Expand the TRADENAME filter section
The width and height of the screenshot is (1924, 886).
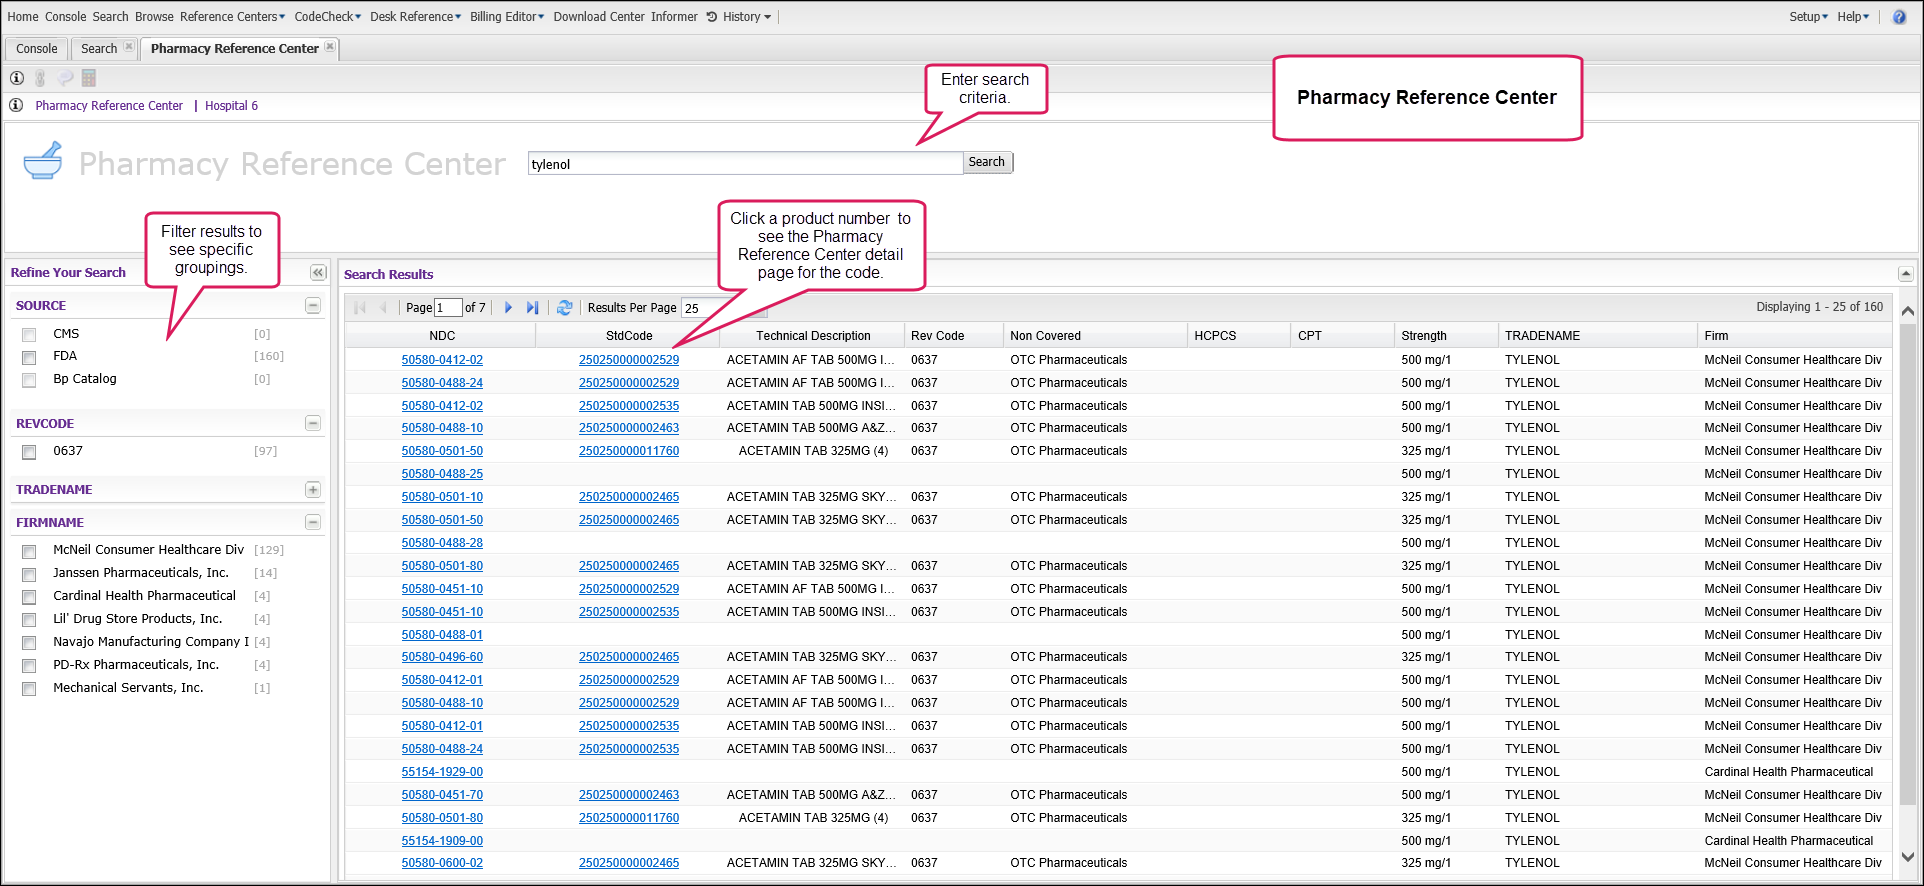tap(313, 490)
